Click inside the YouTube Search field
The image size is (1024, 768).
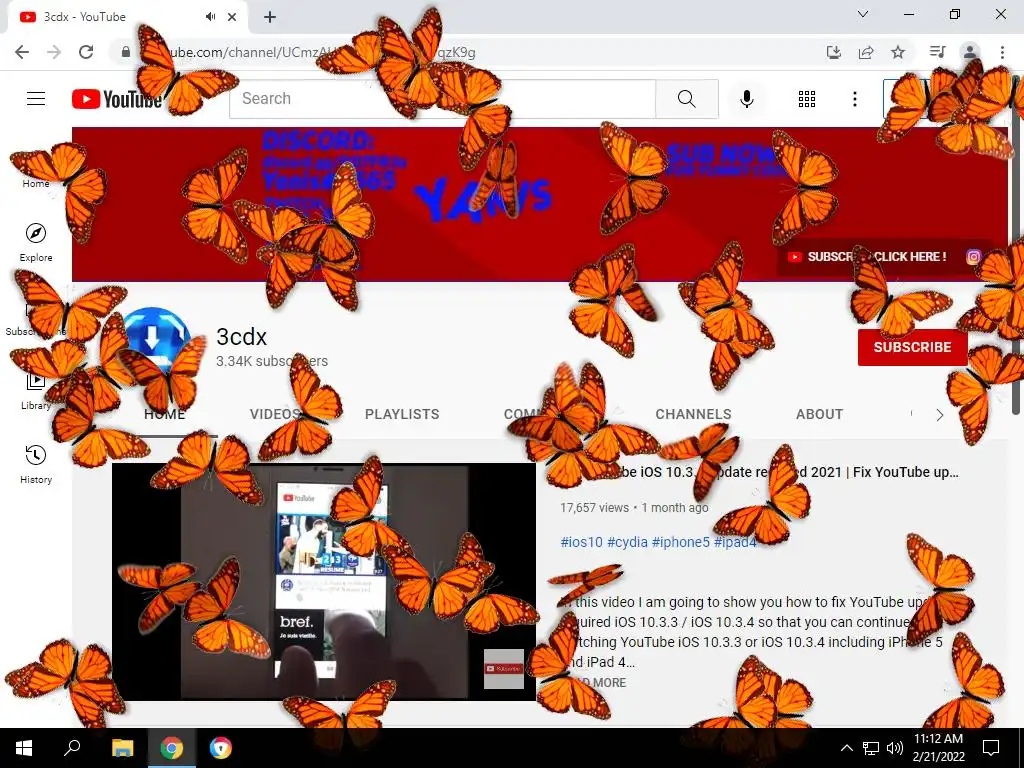pos(442,99)
